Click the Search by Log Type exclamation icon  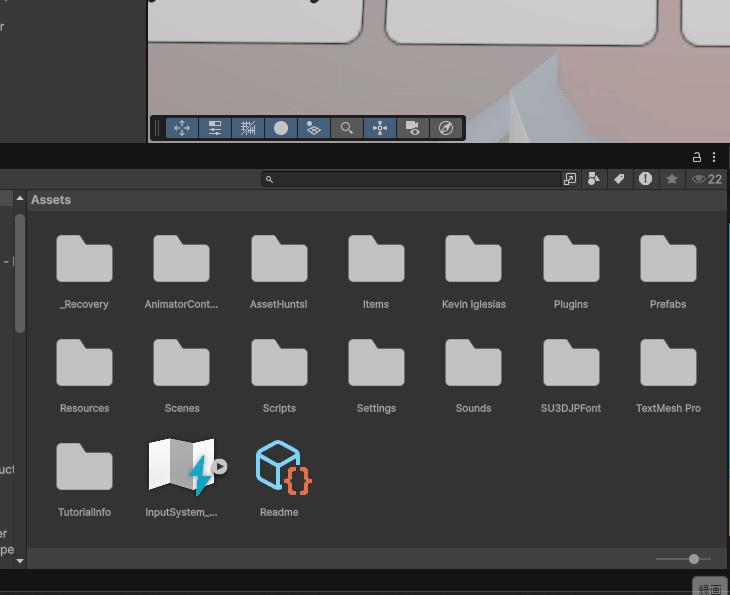click(645, 179)
